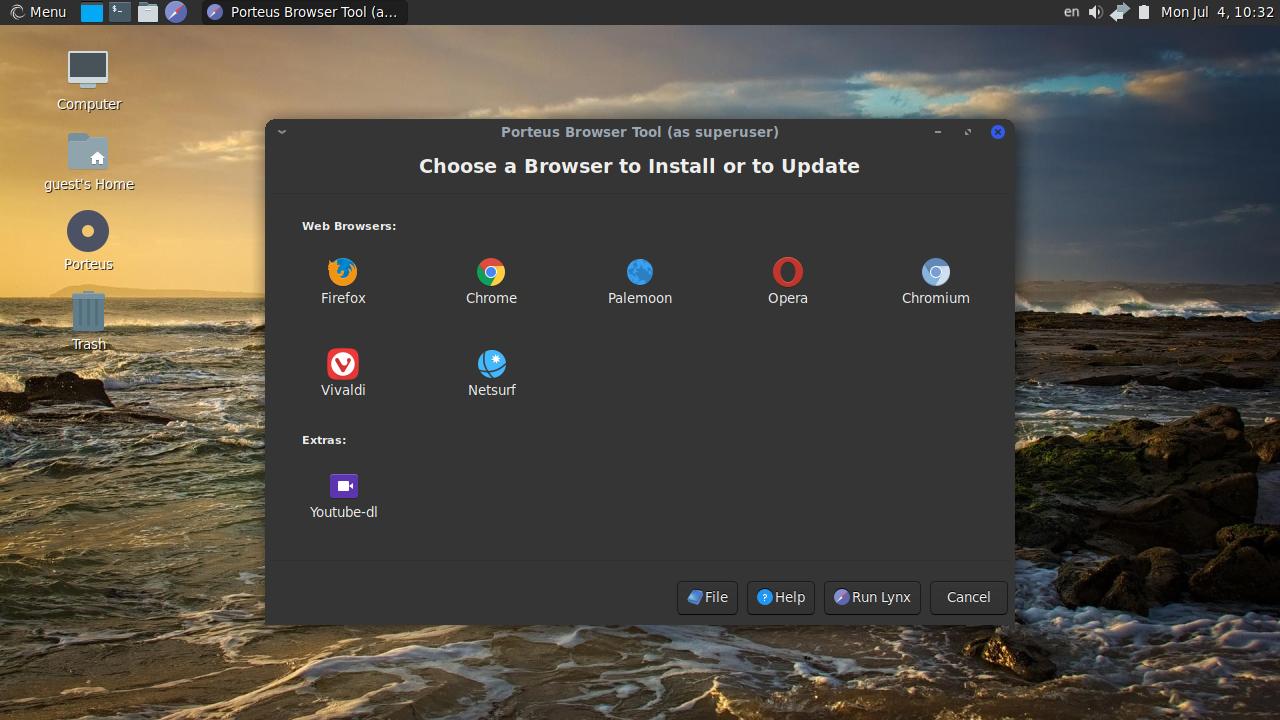Click the show desktop panel launcher
The height and width of the screenshot is (720, 1280).
(92, 12)
